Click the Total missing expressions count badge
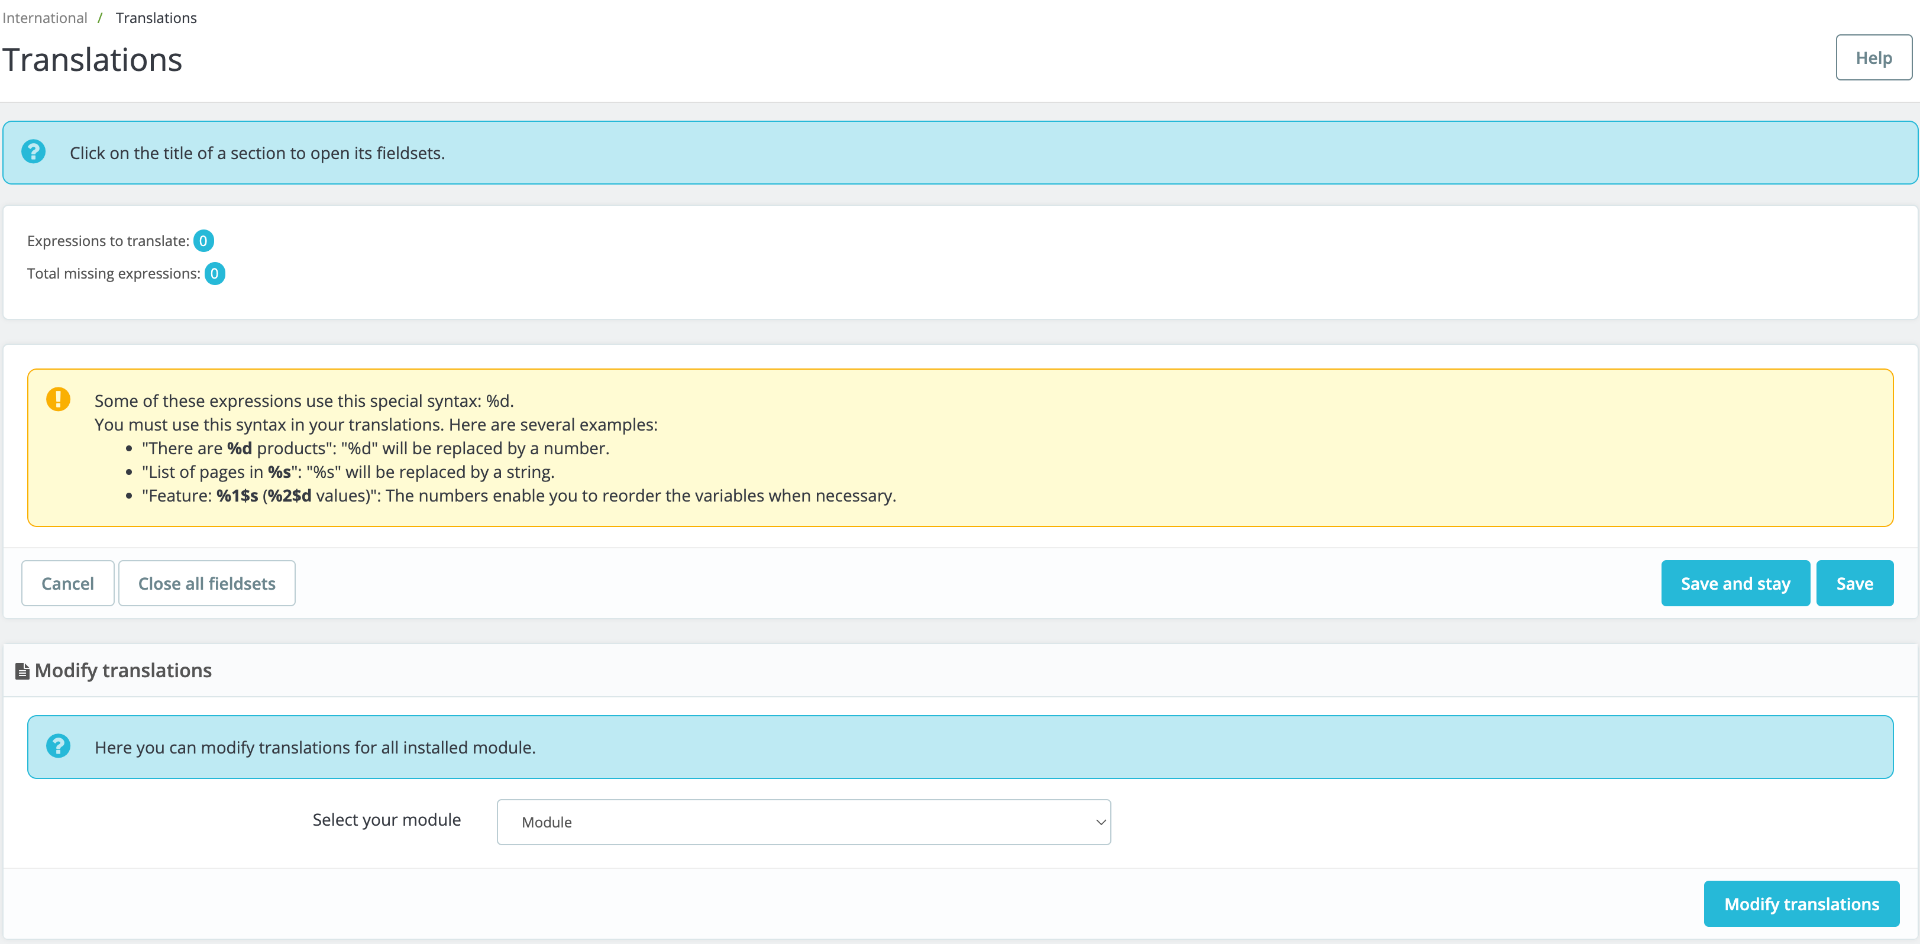Screen dimensions: 1920x944 [215, 274]
